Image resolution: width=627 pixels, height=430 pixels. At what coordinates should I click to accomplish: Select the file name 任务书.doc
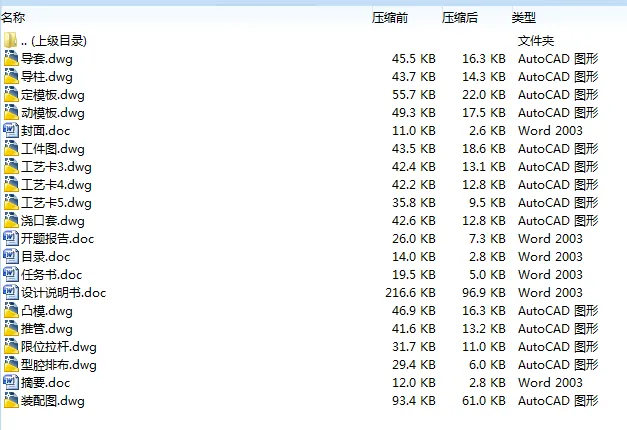[x=52, y=275]
